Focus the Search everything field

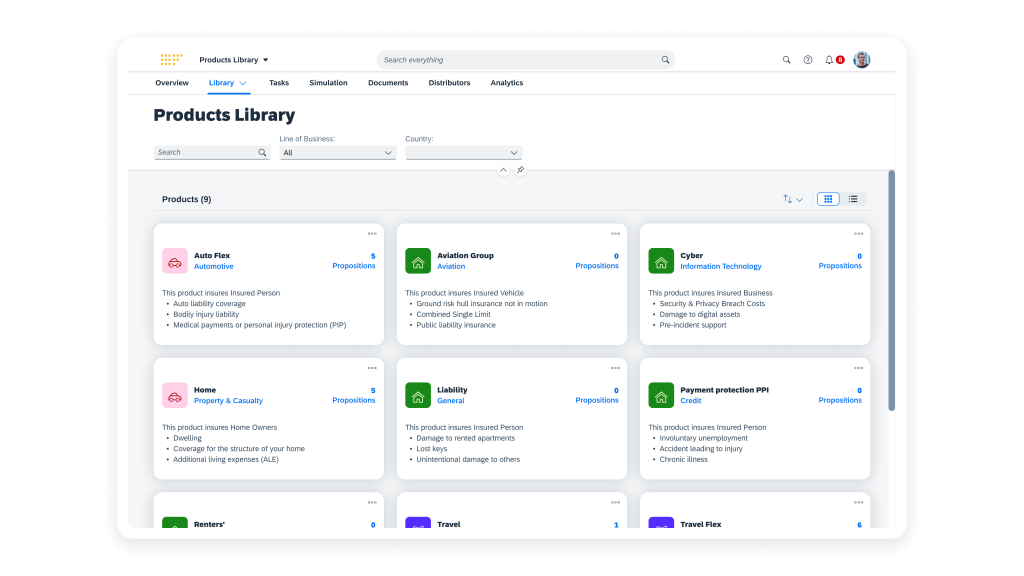526,60
